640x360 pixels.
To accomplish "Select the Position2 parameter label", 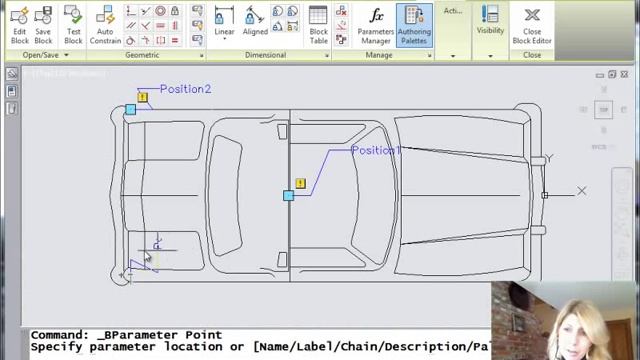I will point(186,89).
